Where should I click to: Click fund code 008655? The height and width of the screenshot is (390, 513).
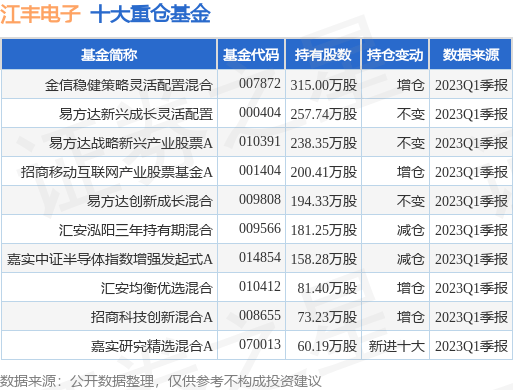point(260,316)
